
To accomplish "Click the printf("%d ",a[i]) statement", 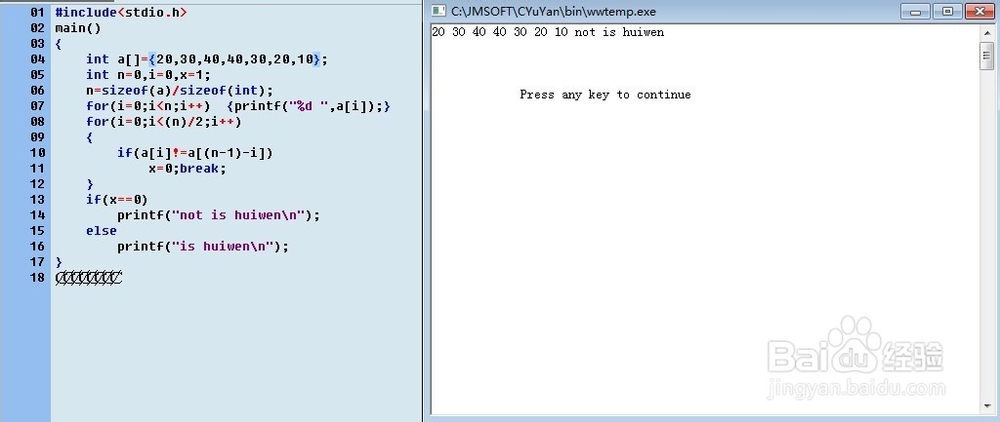I will pos(308,106).
